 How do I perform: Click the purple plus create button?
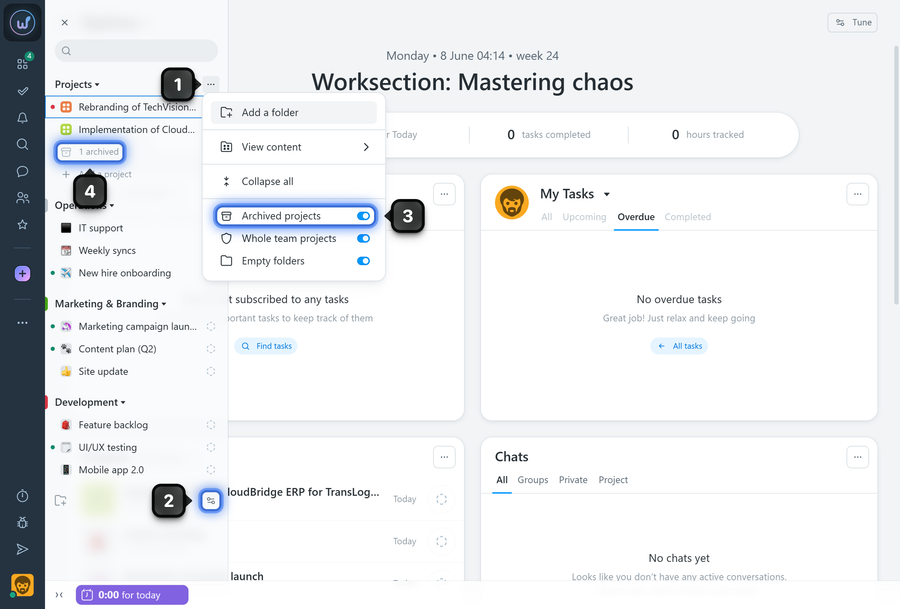(x=22, y=274)
